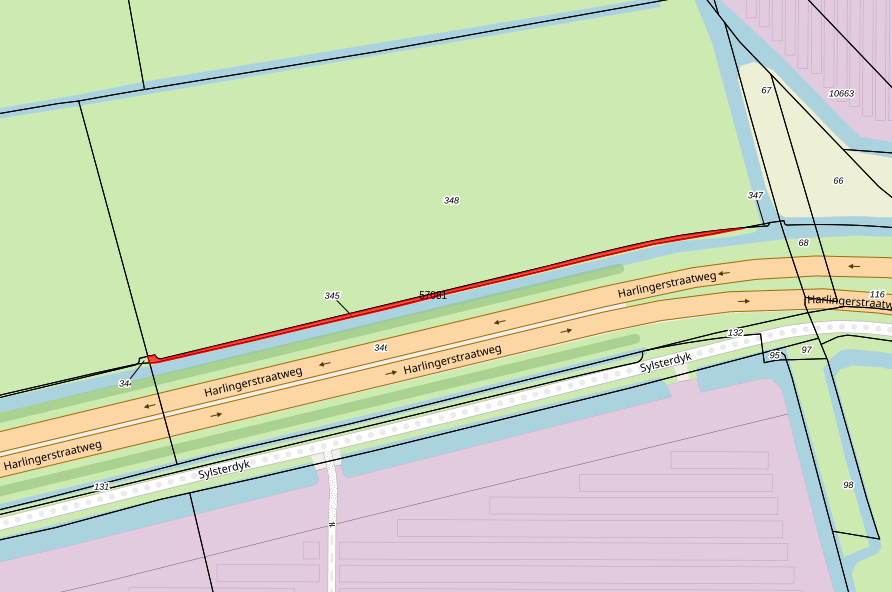Click parcel label 97
This screenshot has width=892, height=592.
pyautogui.click(x=806, y=349)
